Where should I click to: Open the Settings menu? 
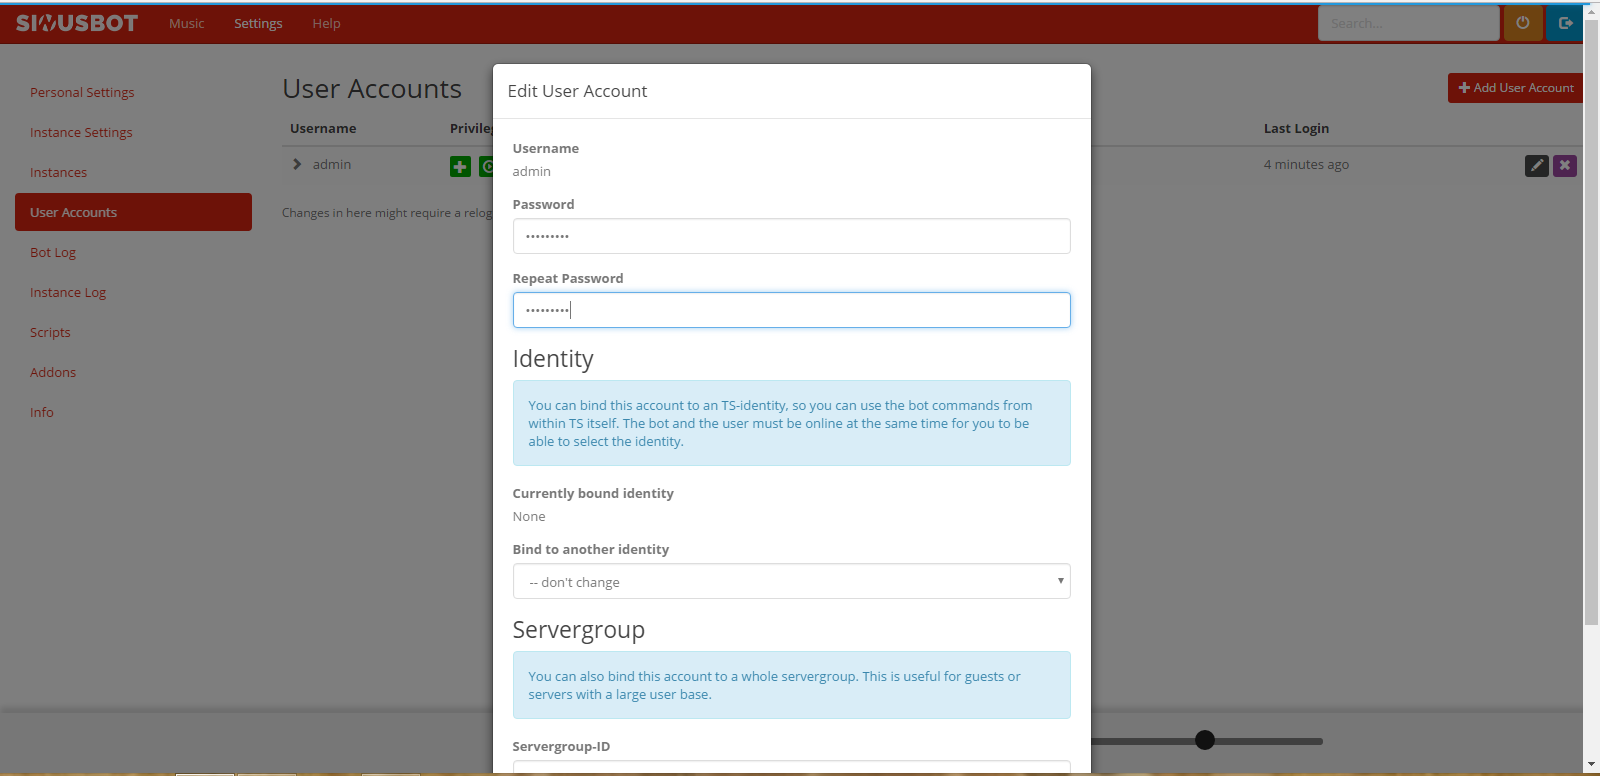pos(258,23)
